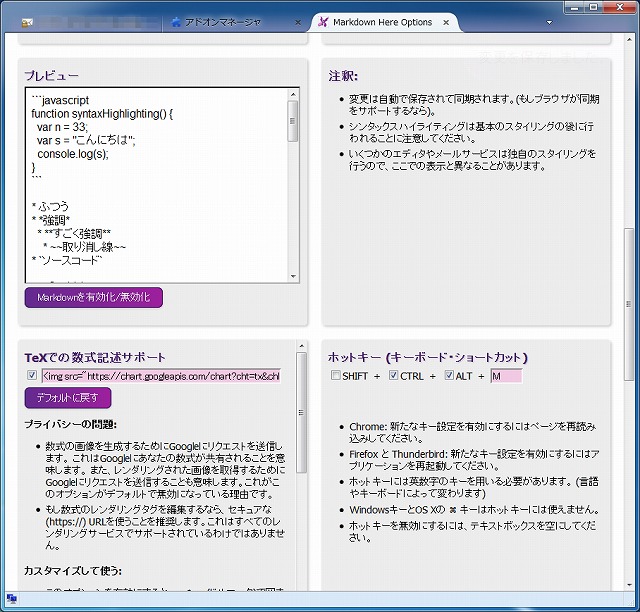Viewport: 640px width, 612px height.
Task: Click the main page scroll up arrow
Action: (x=629, y=40)
